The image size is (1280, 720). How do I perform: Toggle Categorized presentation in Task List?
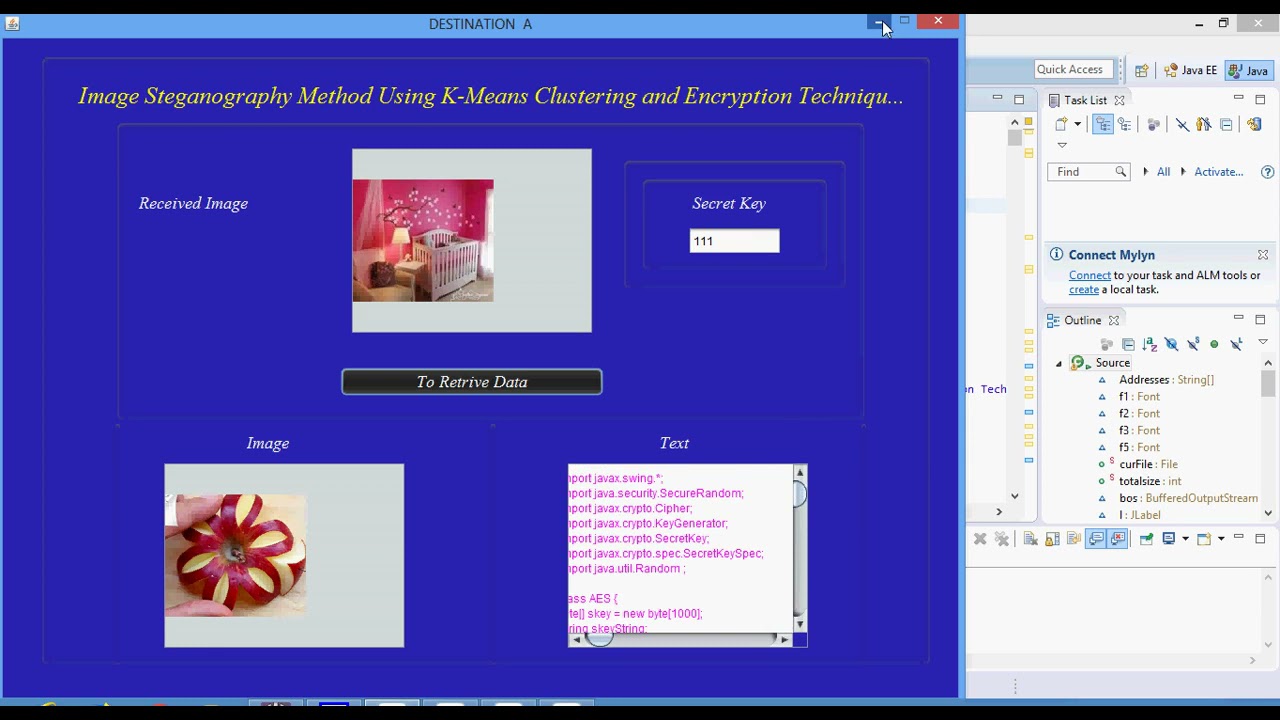click(1103, 124)
